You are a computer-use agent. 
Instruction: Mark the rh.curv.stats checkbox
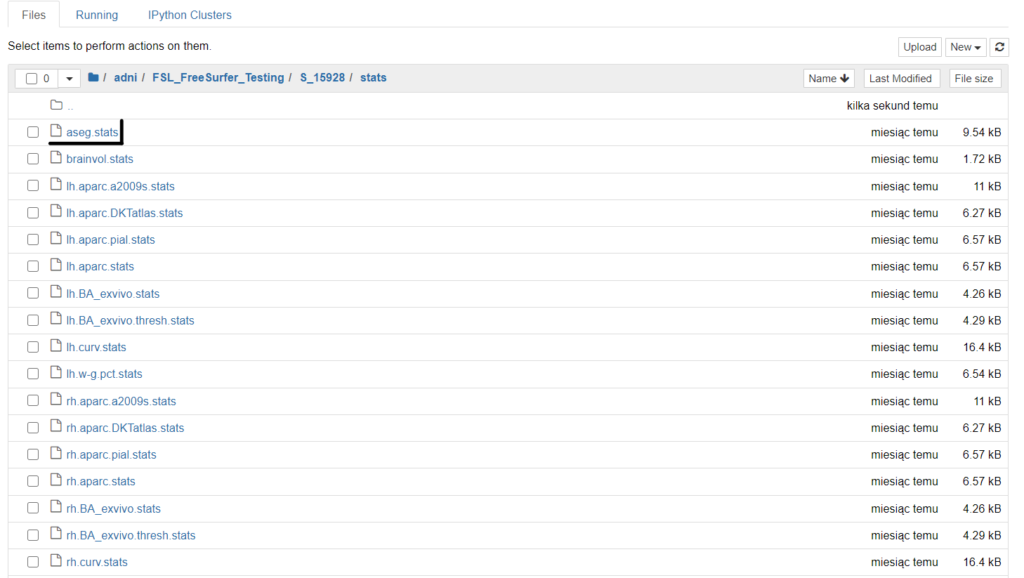tap(33, 562)
